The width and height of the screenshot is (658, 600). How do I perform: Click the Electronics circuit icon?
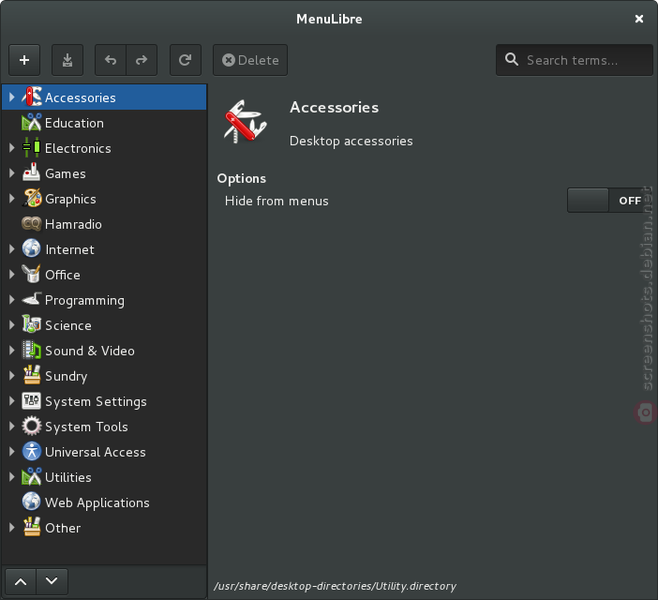(31, 147)
